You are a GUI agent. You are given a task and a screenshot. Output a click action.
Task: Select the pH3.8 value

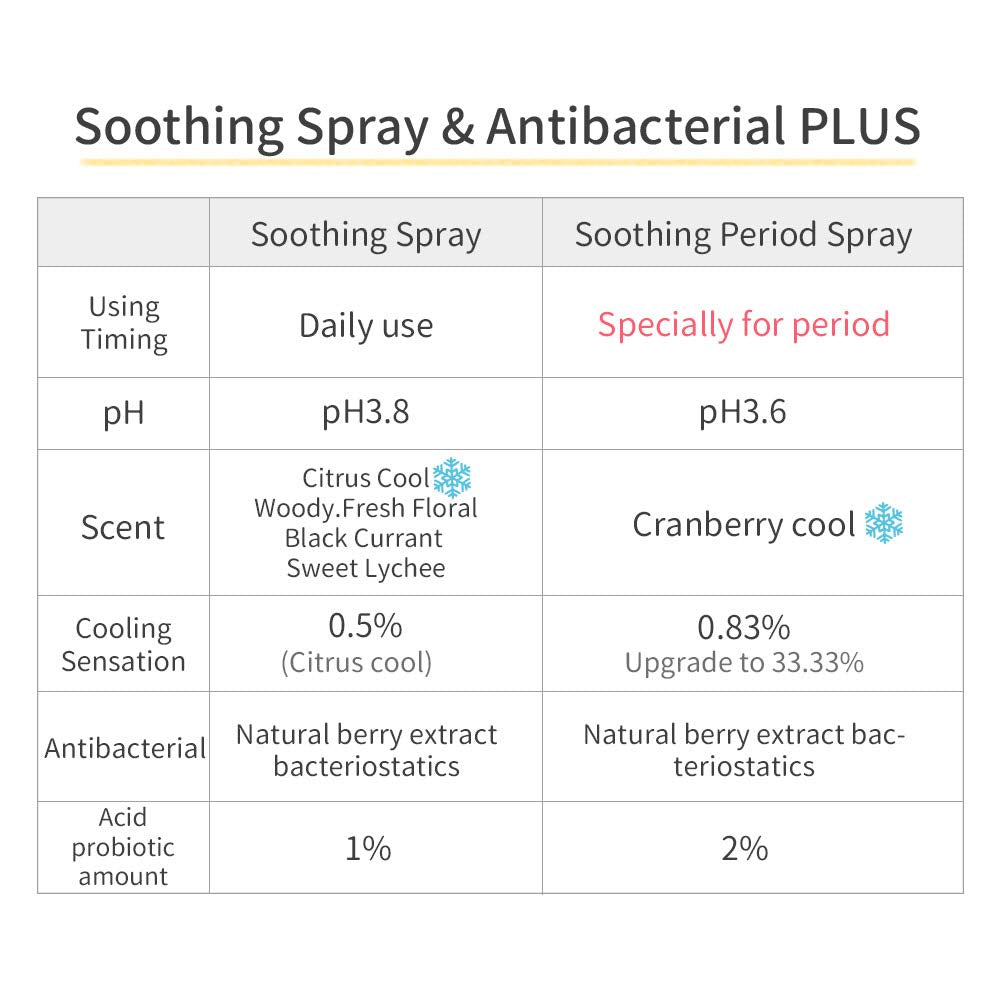pos(366,413)
